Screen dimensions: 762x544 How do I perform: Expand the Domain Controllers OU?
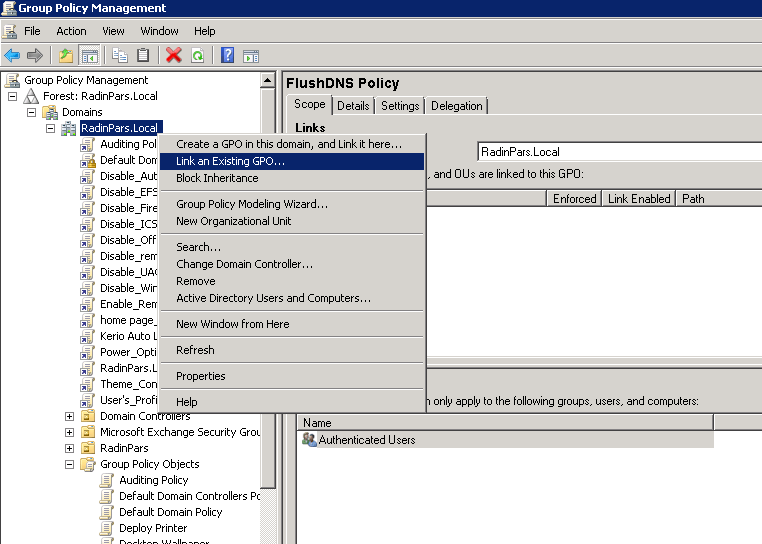tap(70, 416)
